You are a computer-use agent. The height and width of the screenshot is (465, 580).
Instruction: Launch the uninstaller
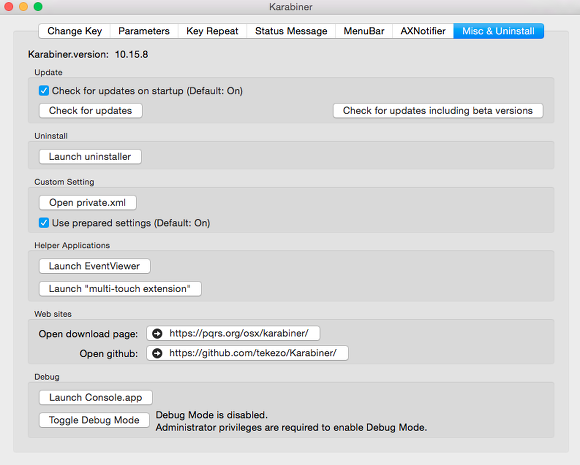(x=90, y=156)
